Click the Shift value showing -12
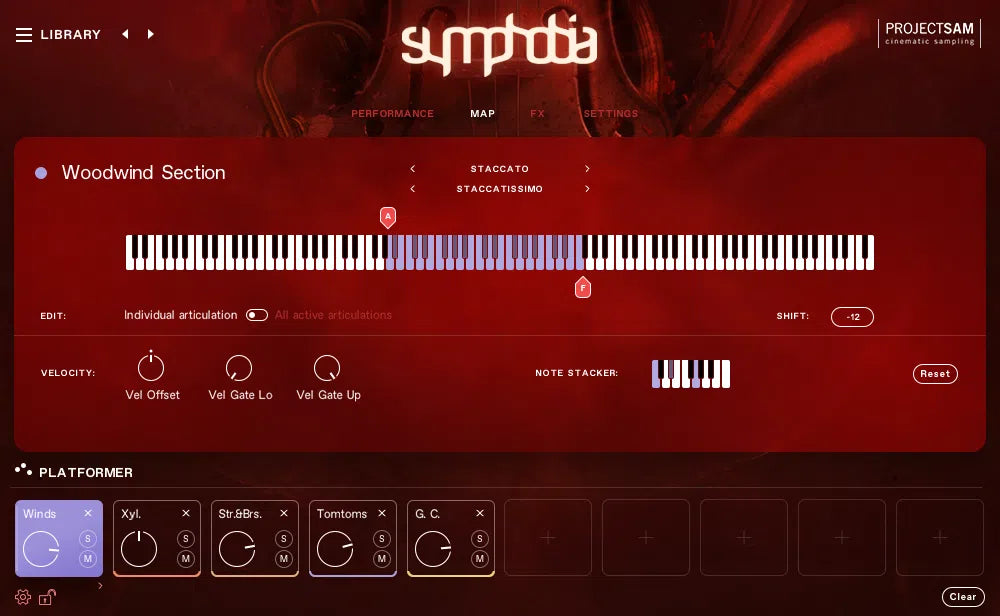 852,317
